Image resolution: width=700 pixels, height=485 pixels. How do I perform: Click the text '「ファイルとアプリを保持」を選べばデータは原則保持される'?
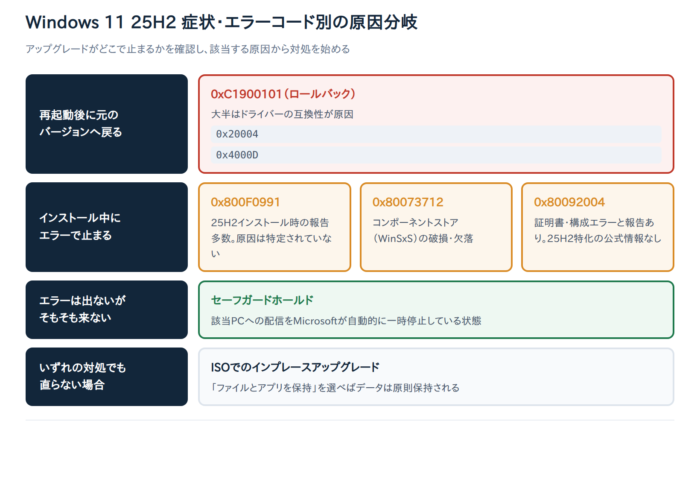335,388
